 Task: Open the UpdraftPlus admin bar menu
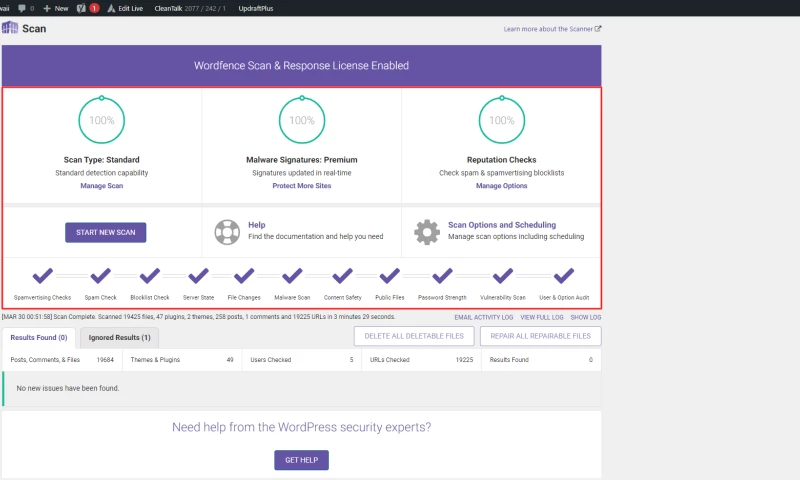[x=256, y=8]
